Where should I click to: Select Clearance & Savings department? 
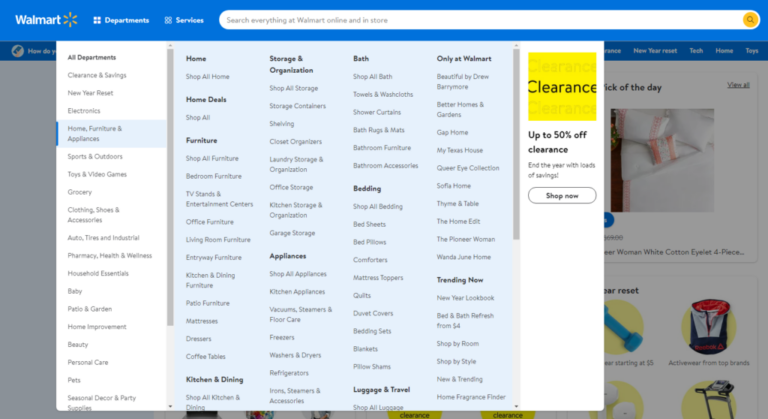click(97, 75)
